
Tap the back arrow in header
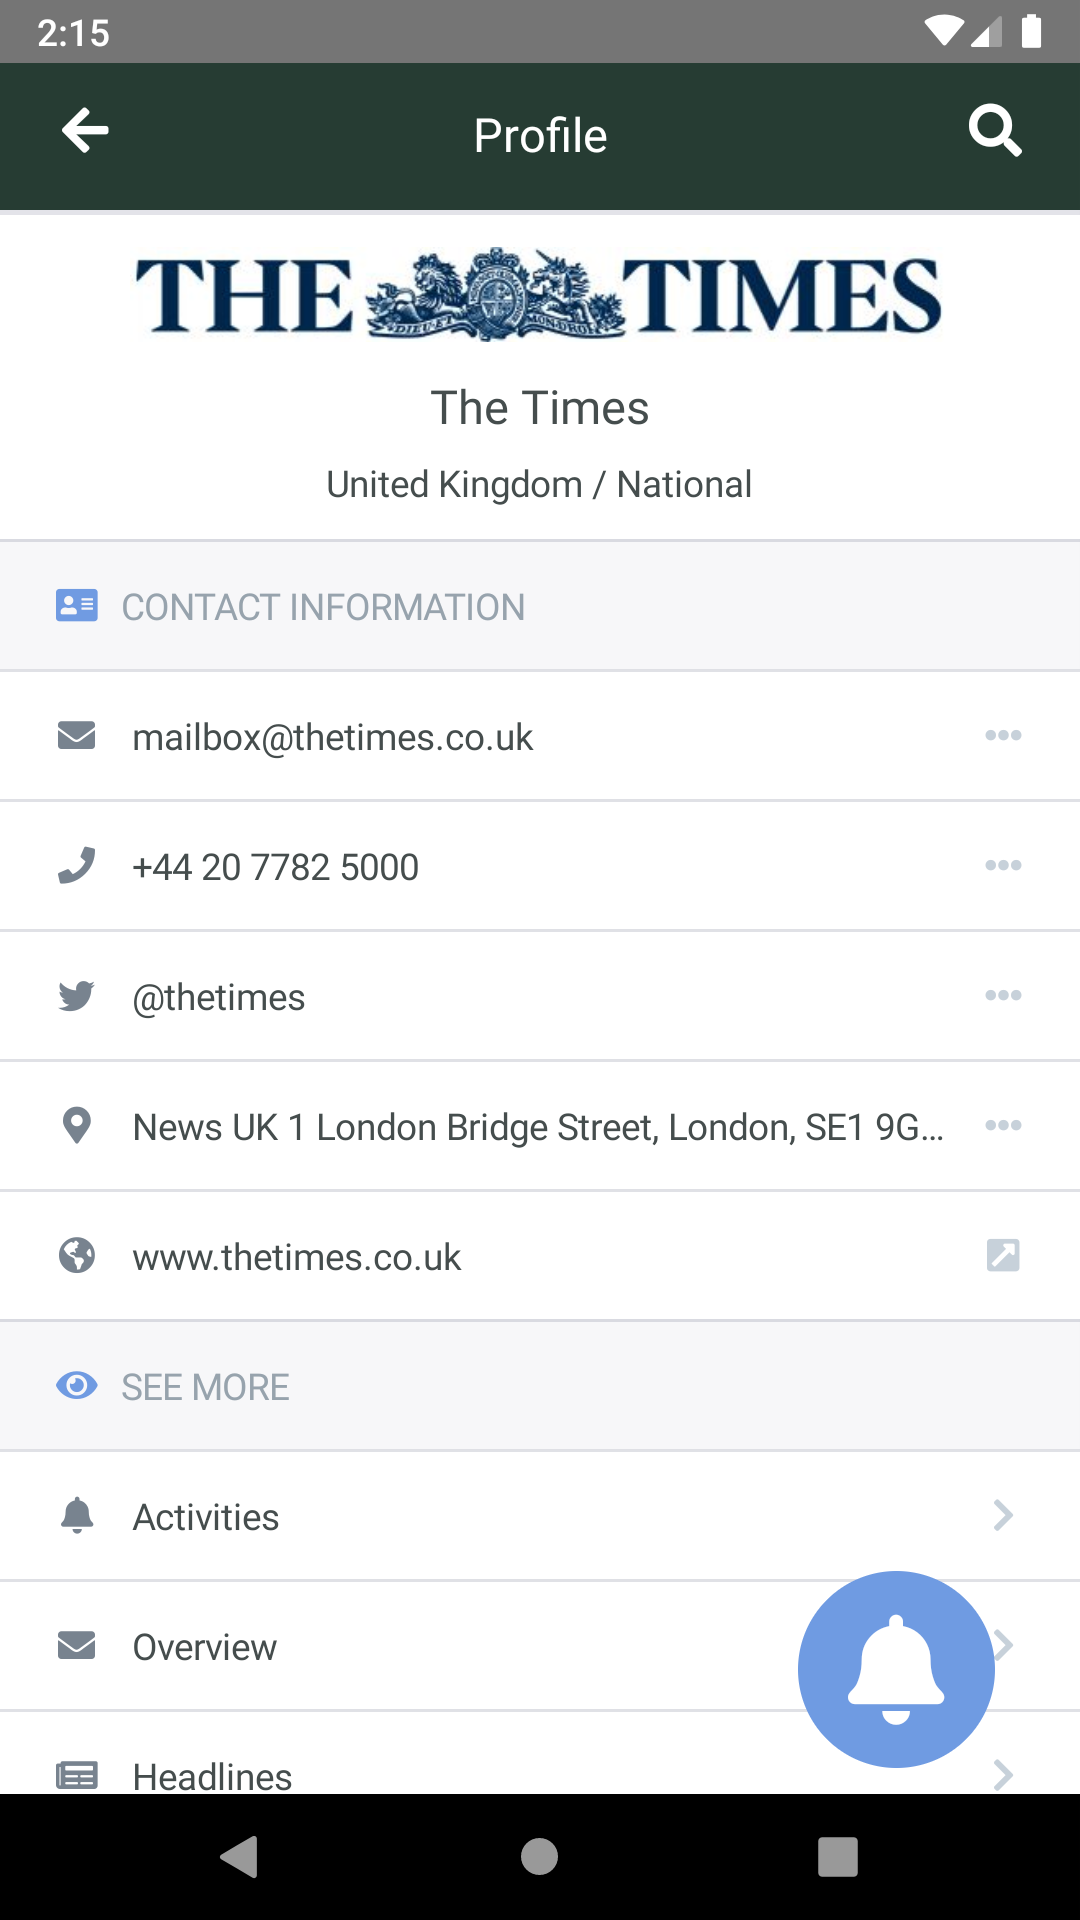85,132
